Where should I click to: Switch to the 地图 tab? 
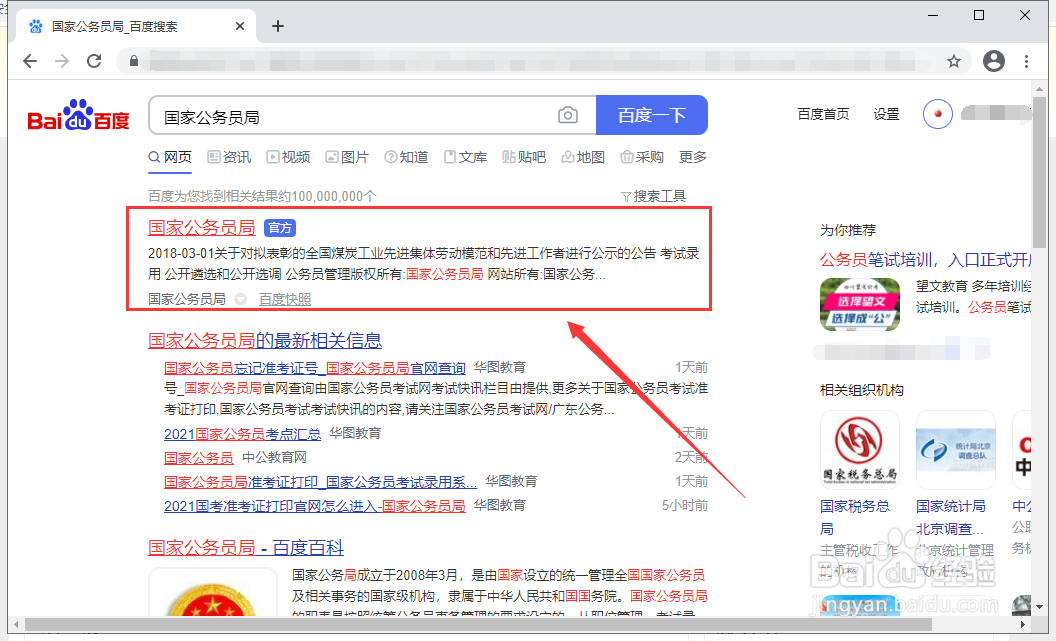(x=583, y=157)
